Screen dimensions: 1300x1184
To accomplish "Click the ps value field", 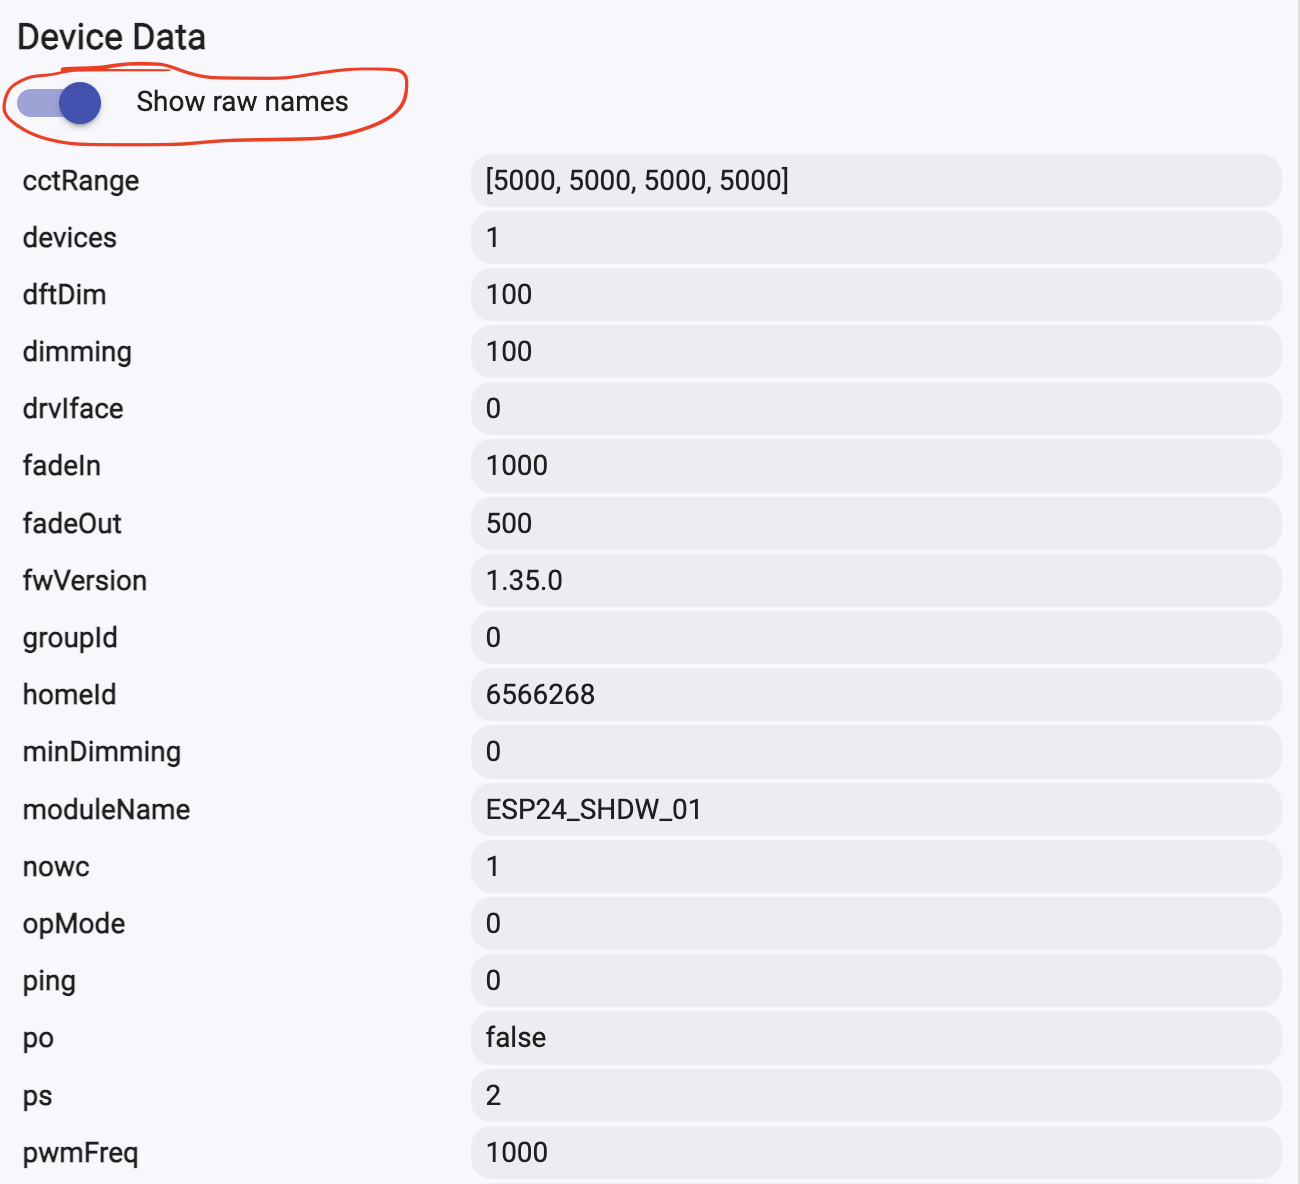I will pos(875,1096).
